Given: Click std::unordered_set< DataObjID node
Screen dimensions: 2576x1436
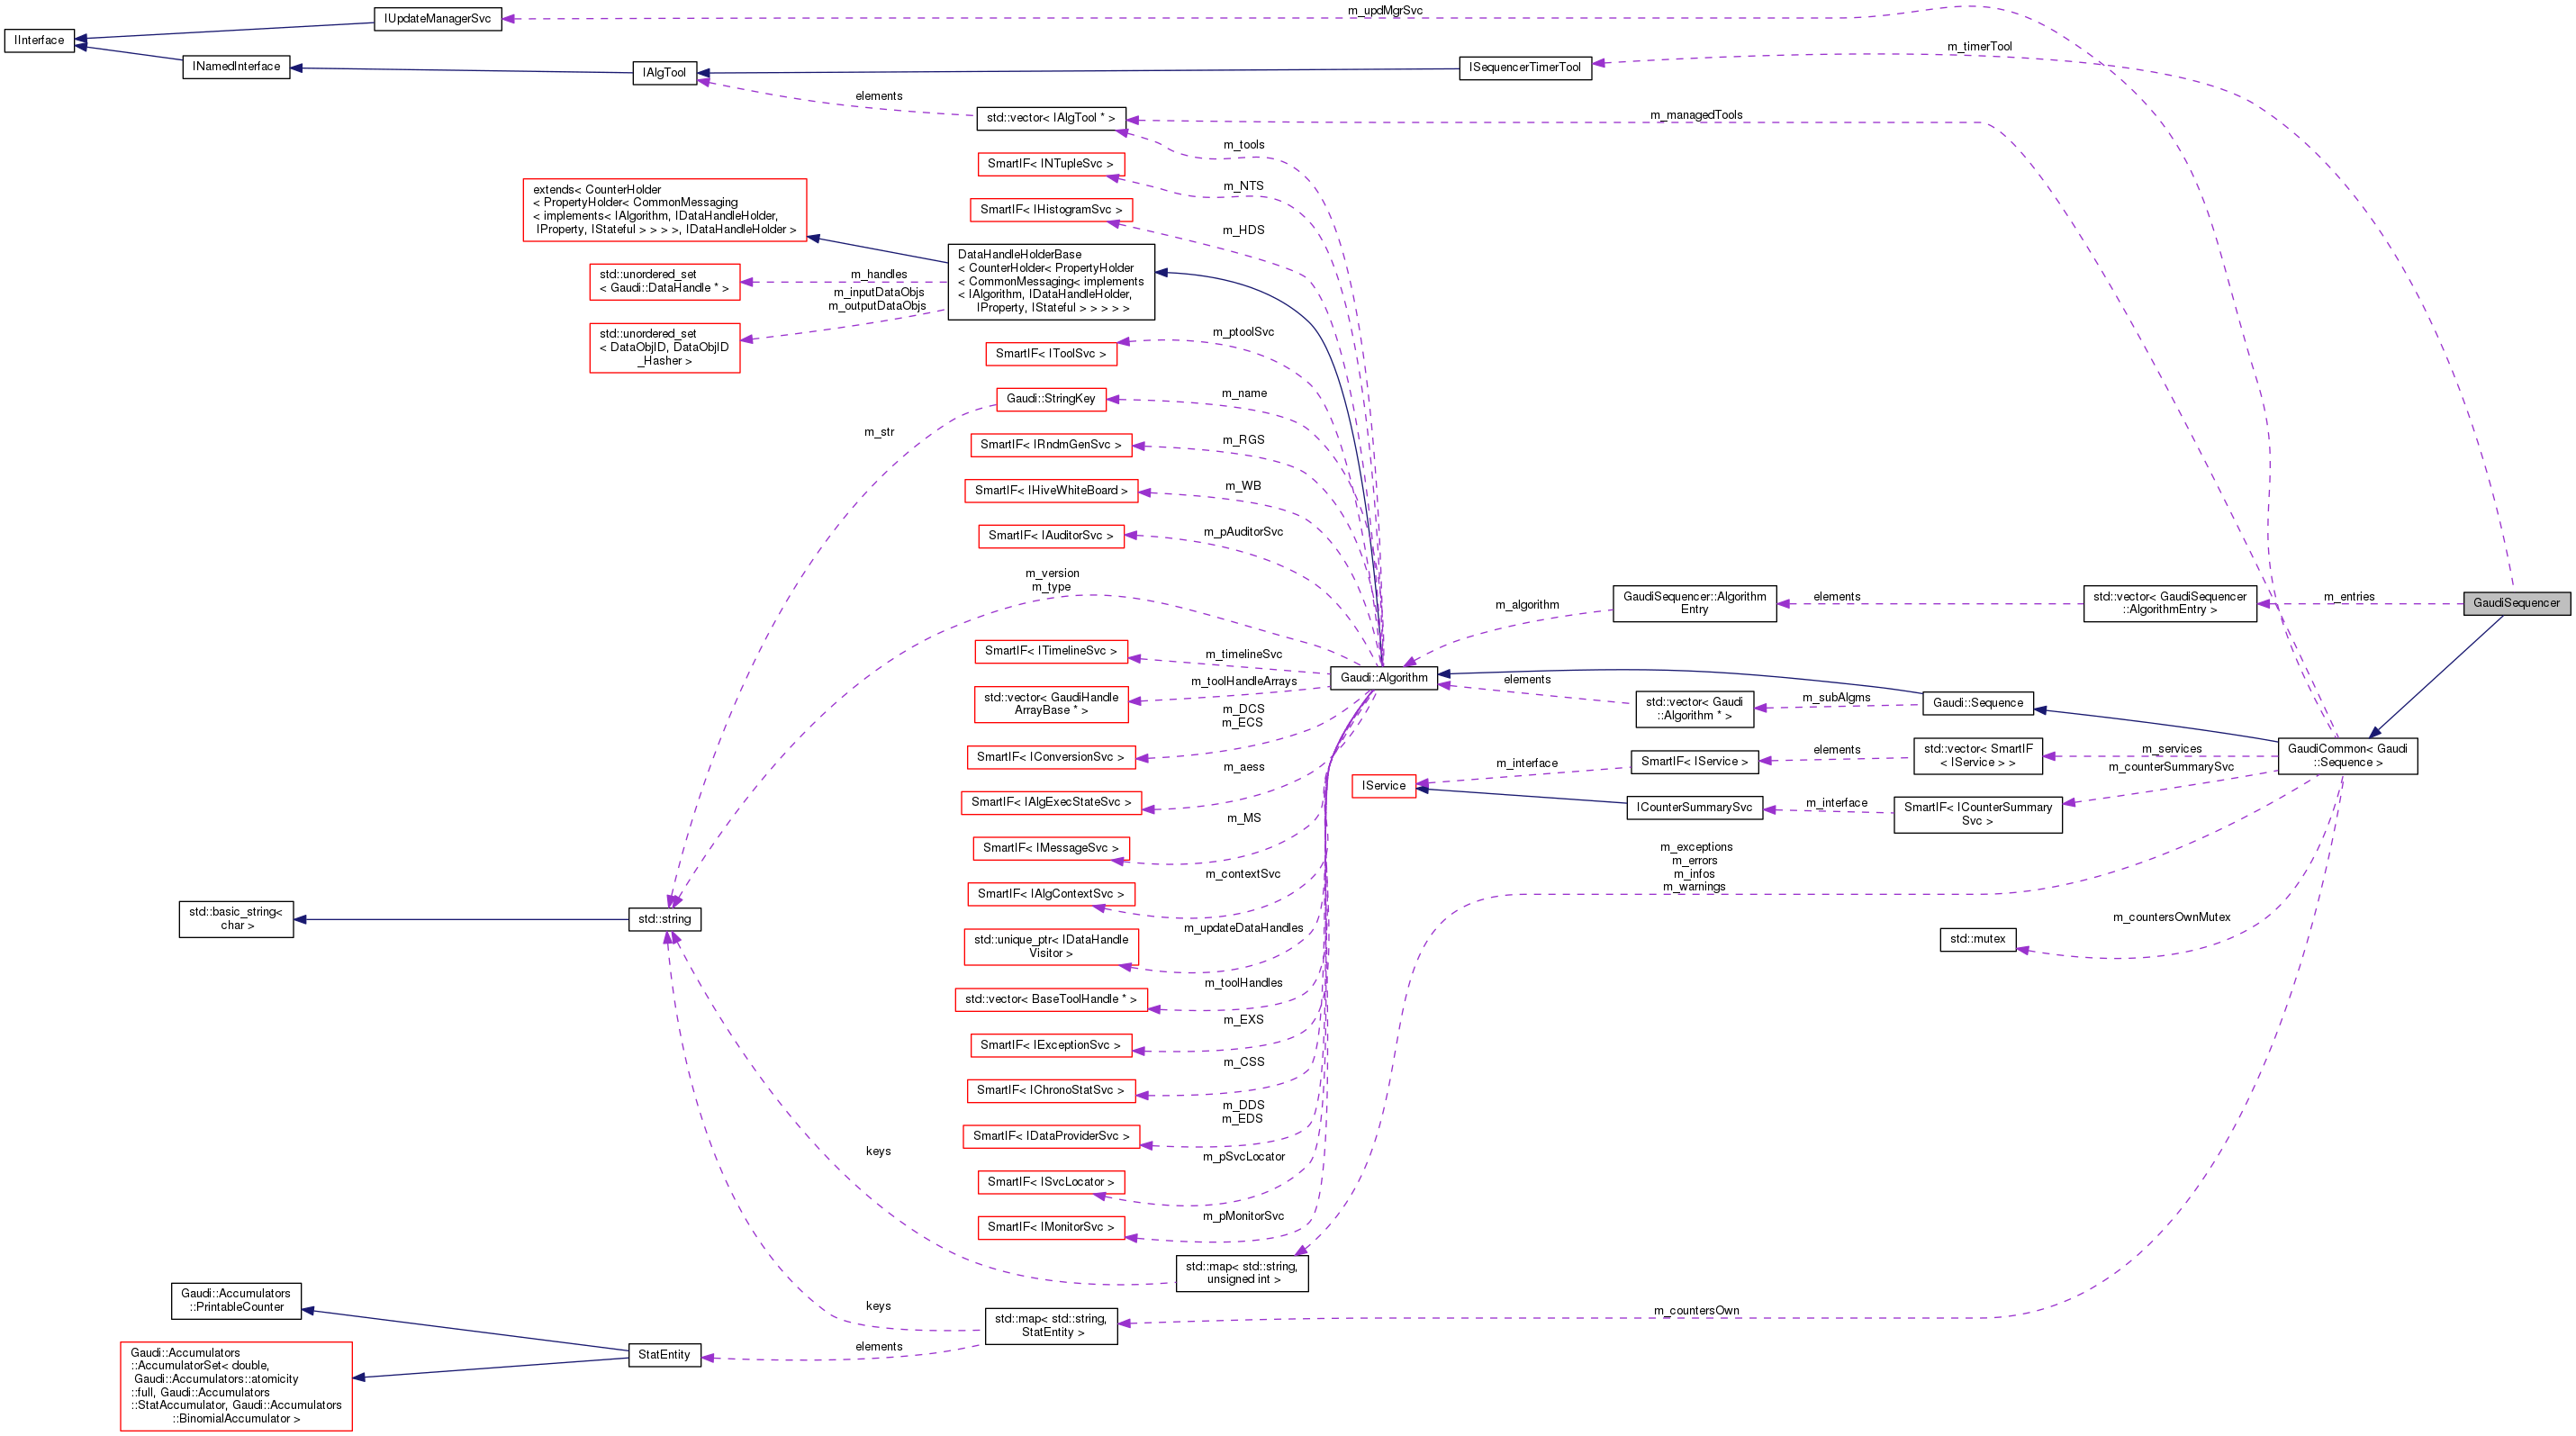Looking at the screenshot, I should (665, 348).
